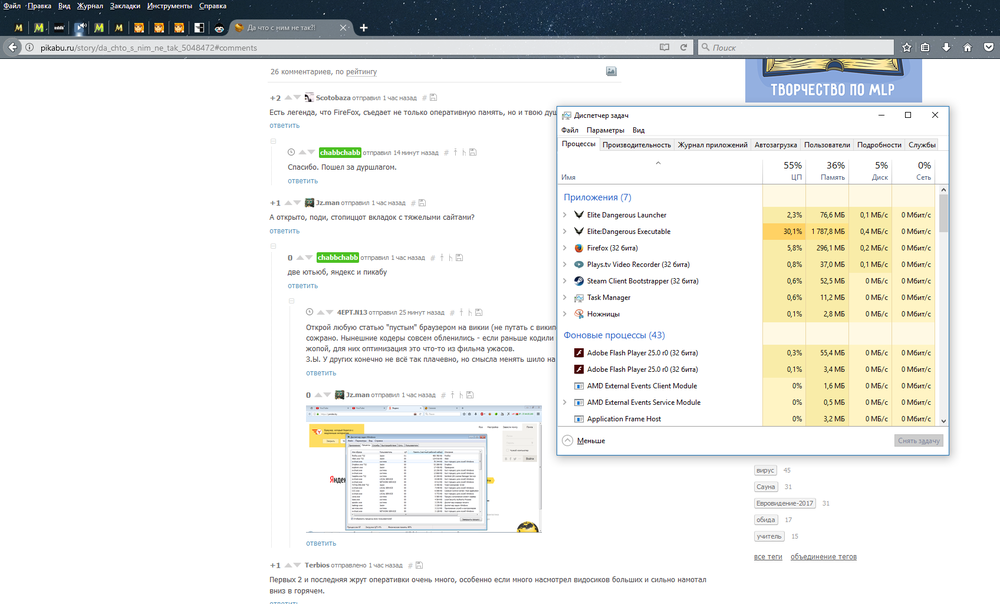
Task: Click the bookmark star icon in toolbar
Action: (905, 47)
